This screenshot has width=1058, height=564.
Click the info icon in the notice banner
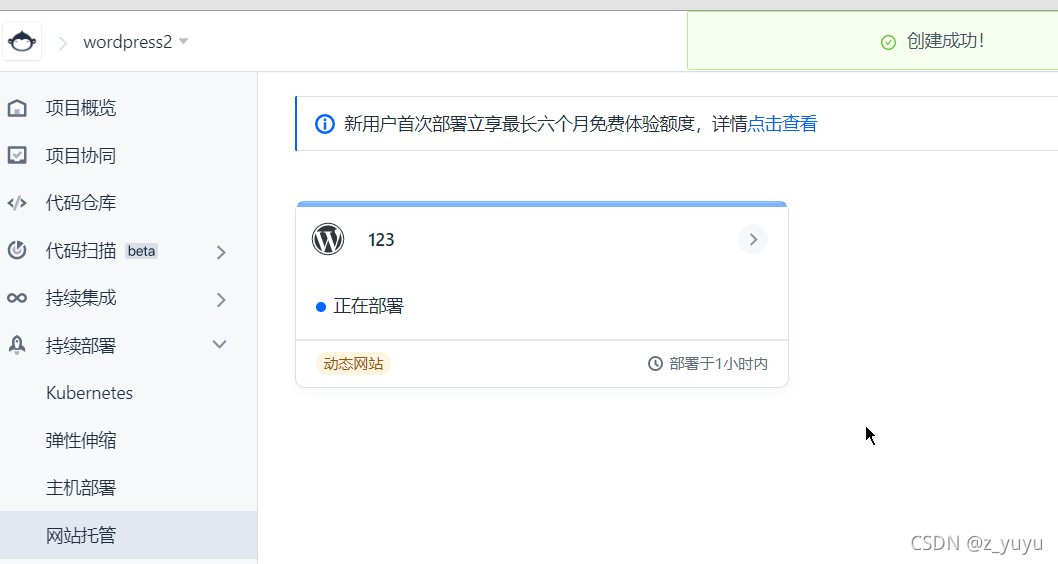(x=325, y=124)
